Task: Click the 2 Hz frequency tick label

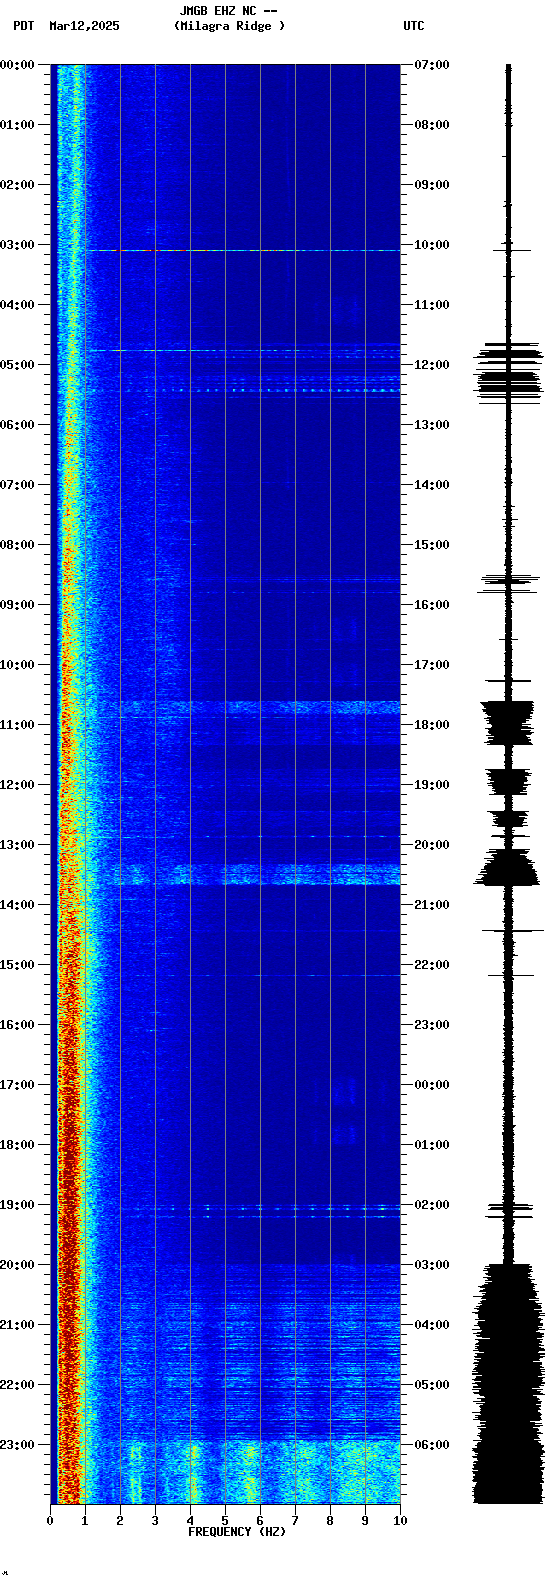Action: (x=120, y=1521)
